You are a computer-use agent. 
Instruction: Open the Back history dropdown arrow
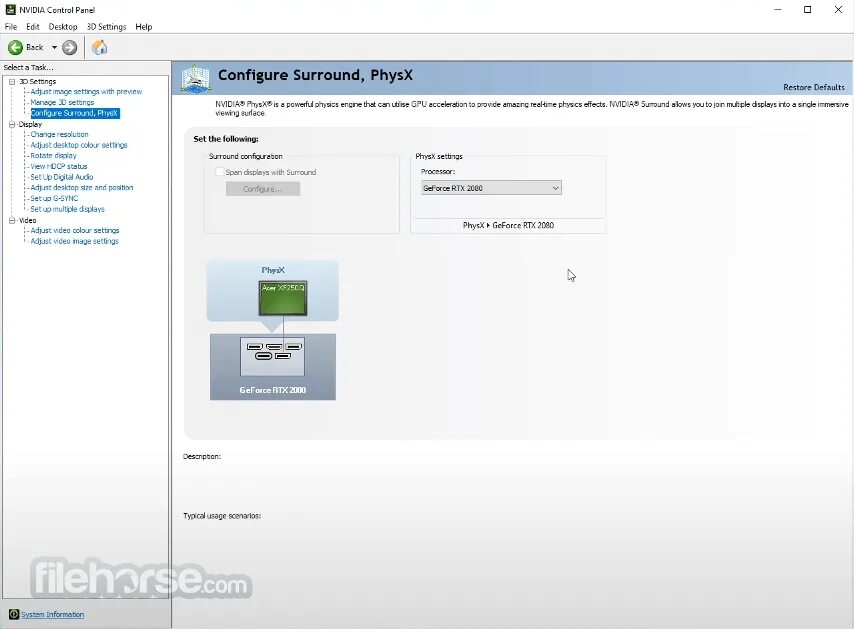pyautogui.click(x=54, y=47)
